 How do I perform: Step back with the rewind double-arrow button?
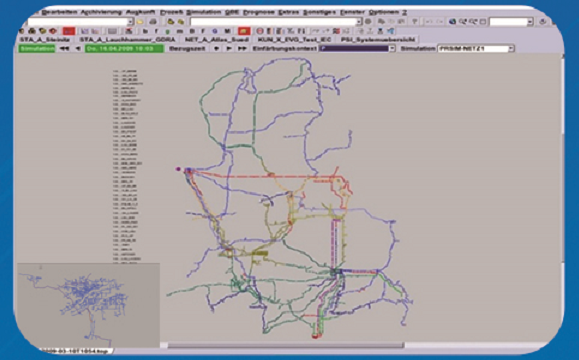(64, 49)
